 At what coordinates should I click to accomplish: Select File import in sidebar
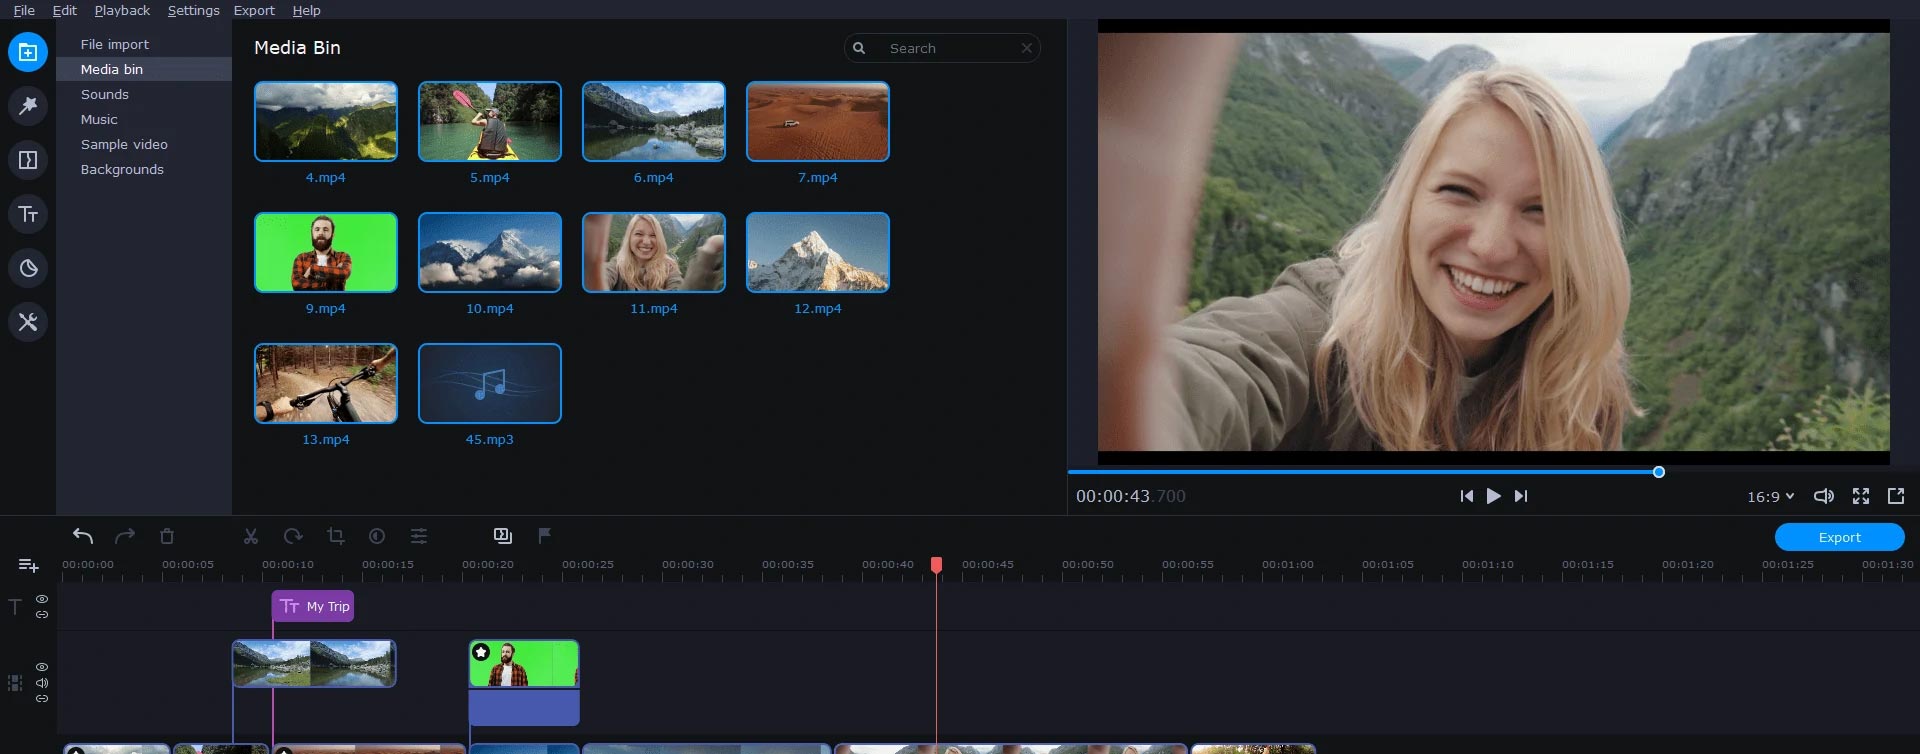point(144,44)
